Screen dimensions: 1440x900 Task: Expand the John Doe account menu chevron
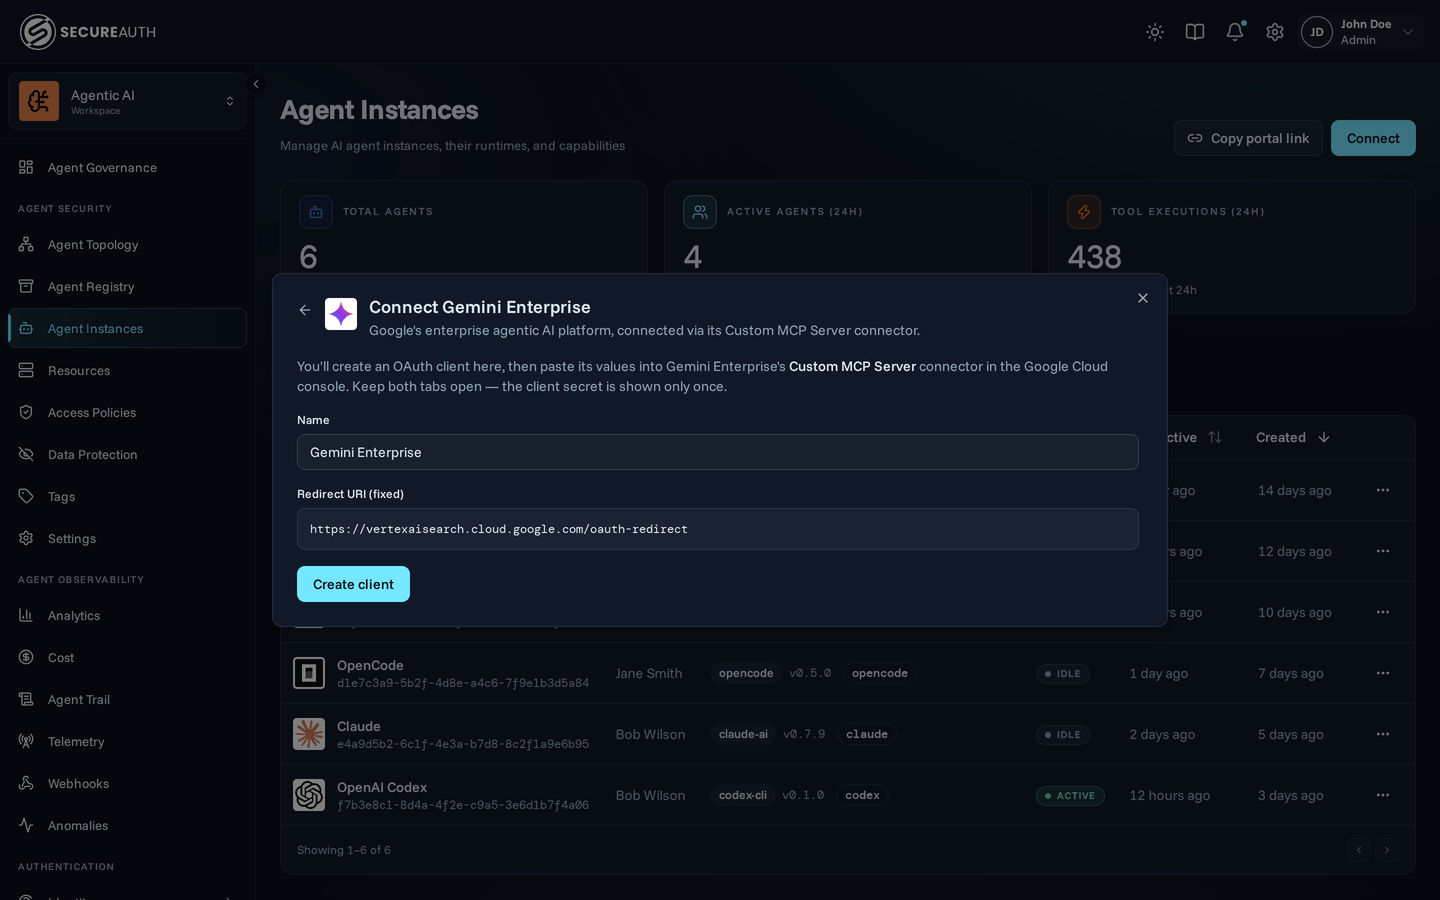(x=1408, y=32)
